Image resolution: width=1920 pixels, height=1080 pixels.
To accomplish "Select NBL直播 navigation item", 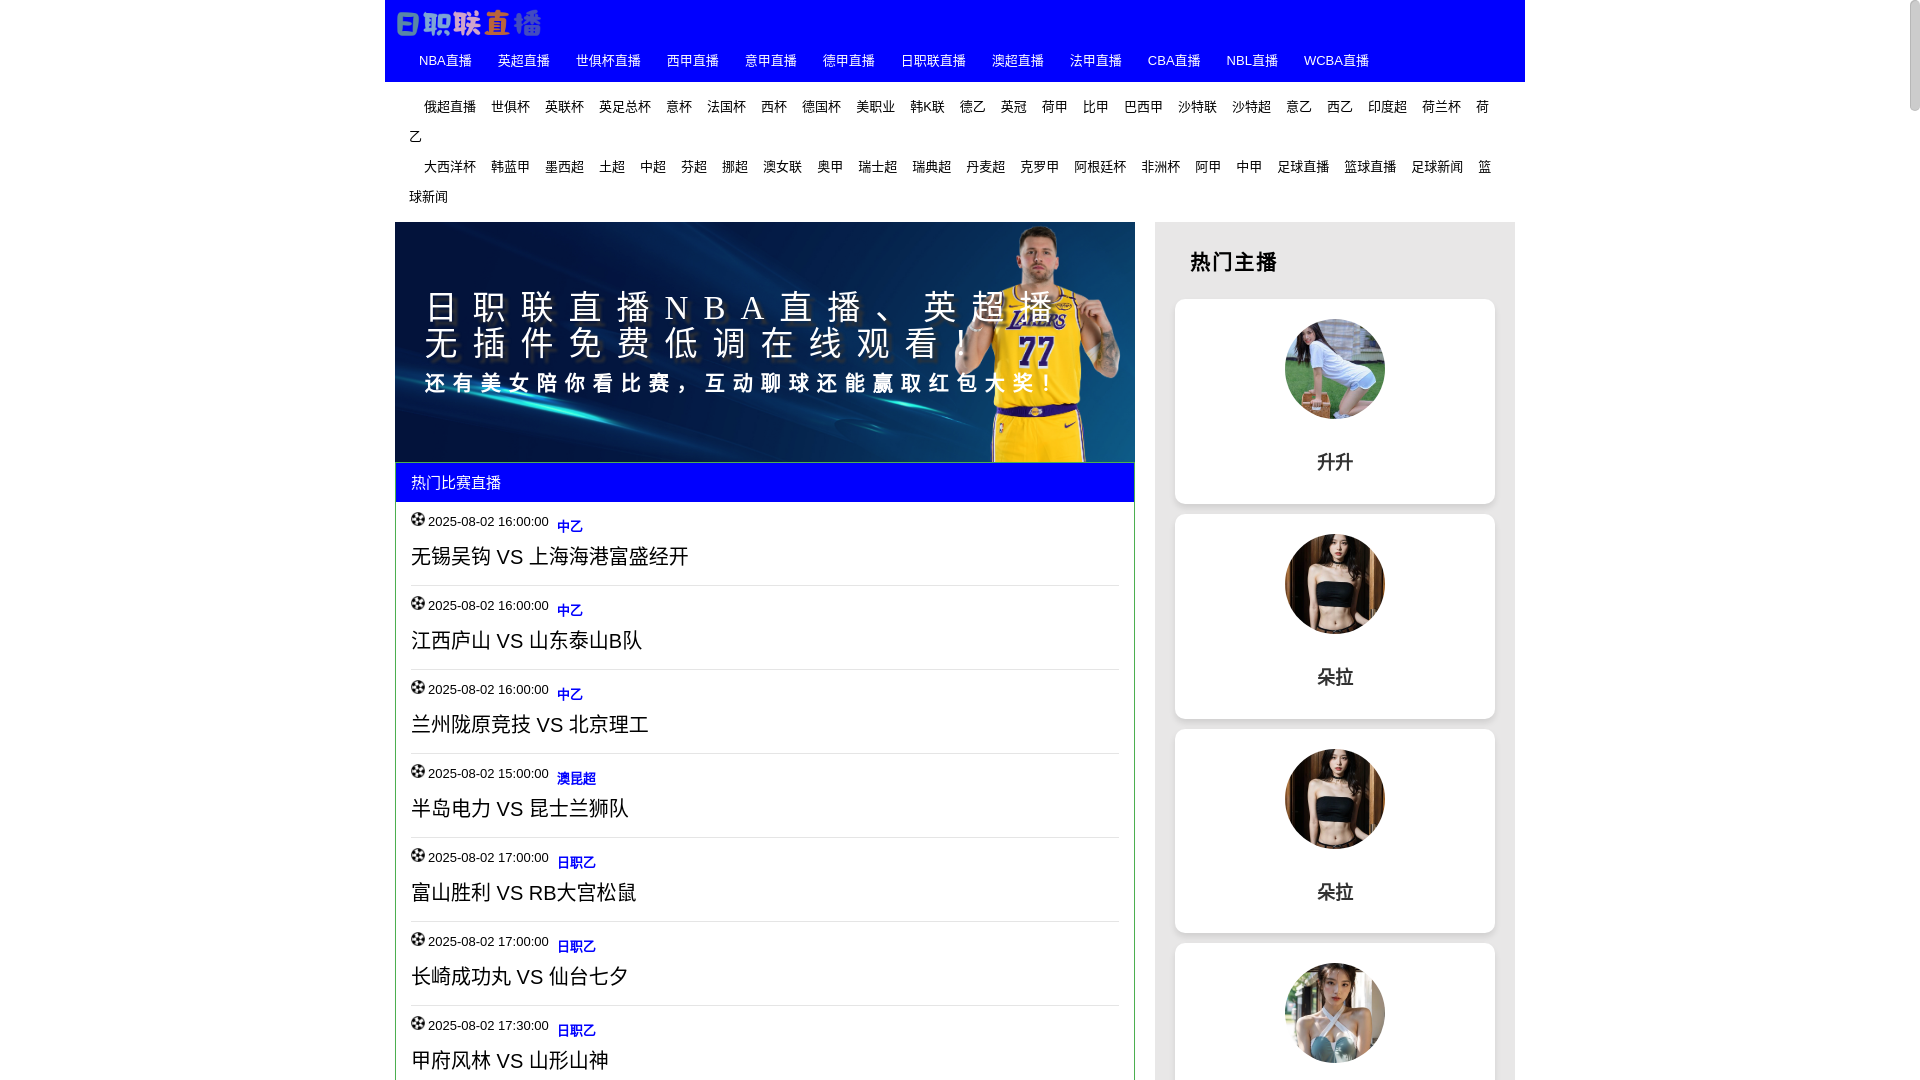I will click(1252, 61).
